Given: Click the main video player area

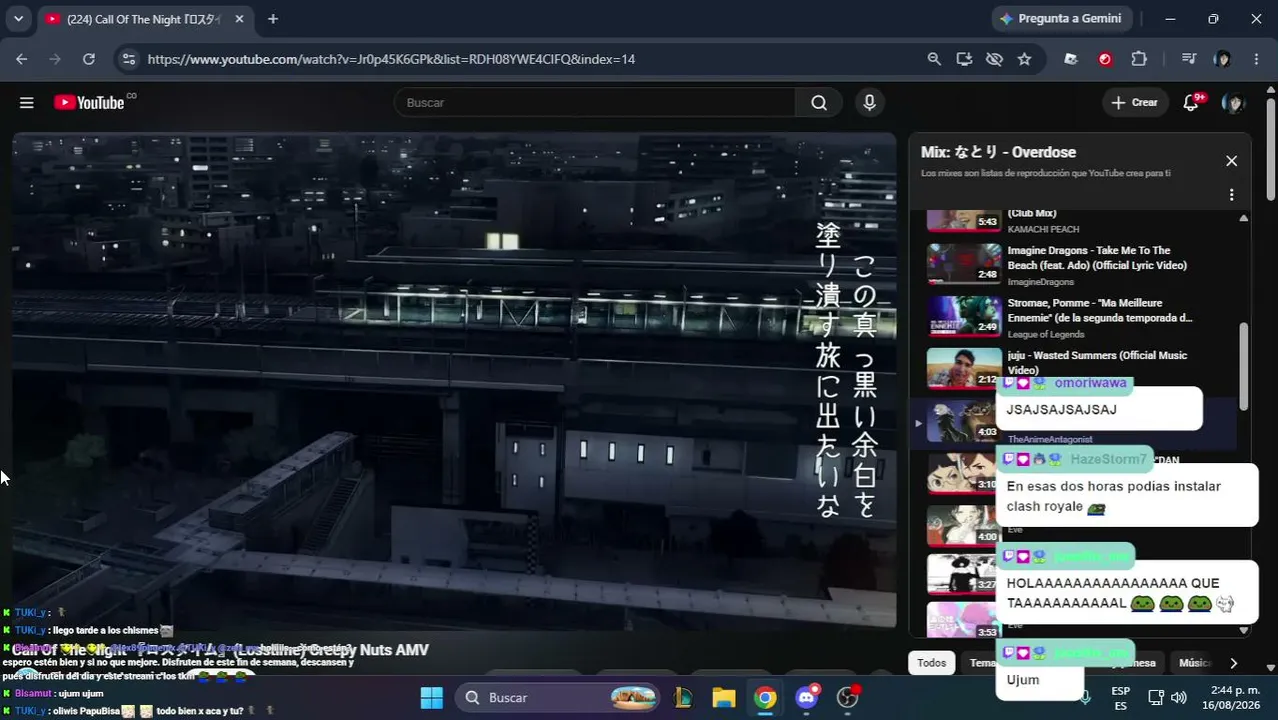Looking at the screenshot, I should click(454, 380).
